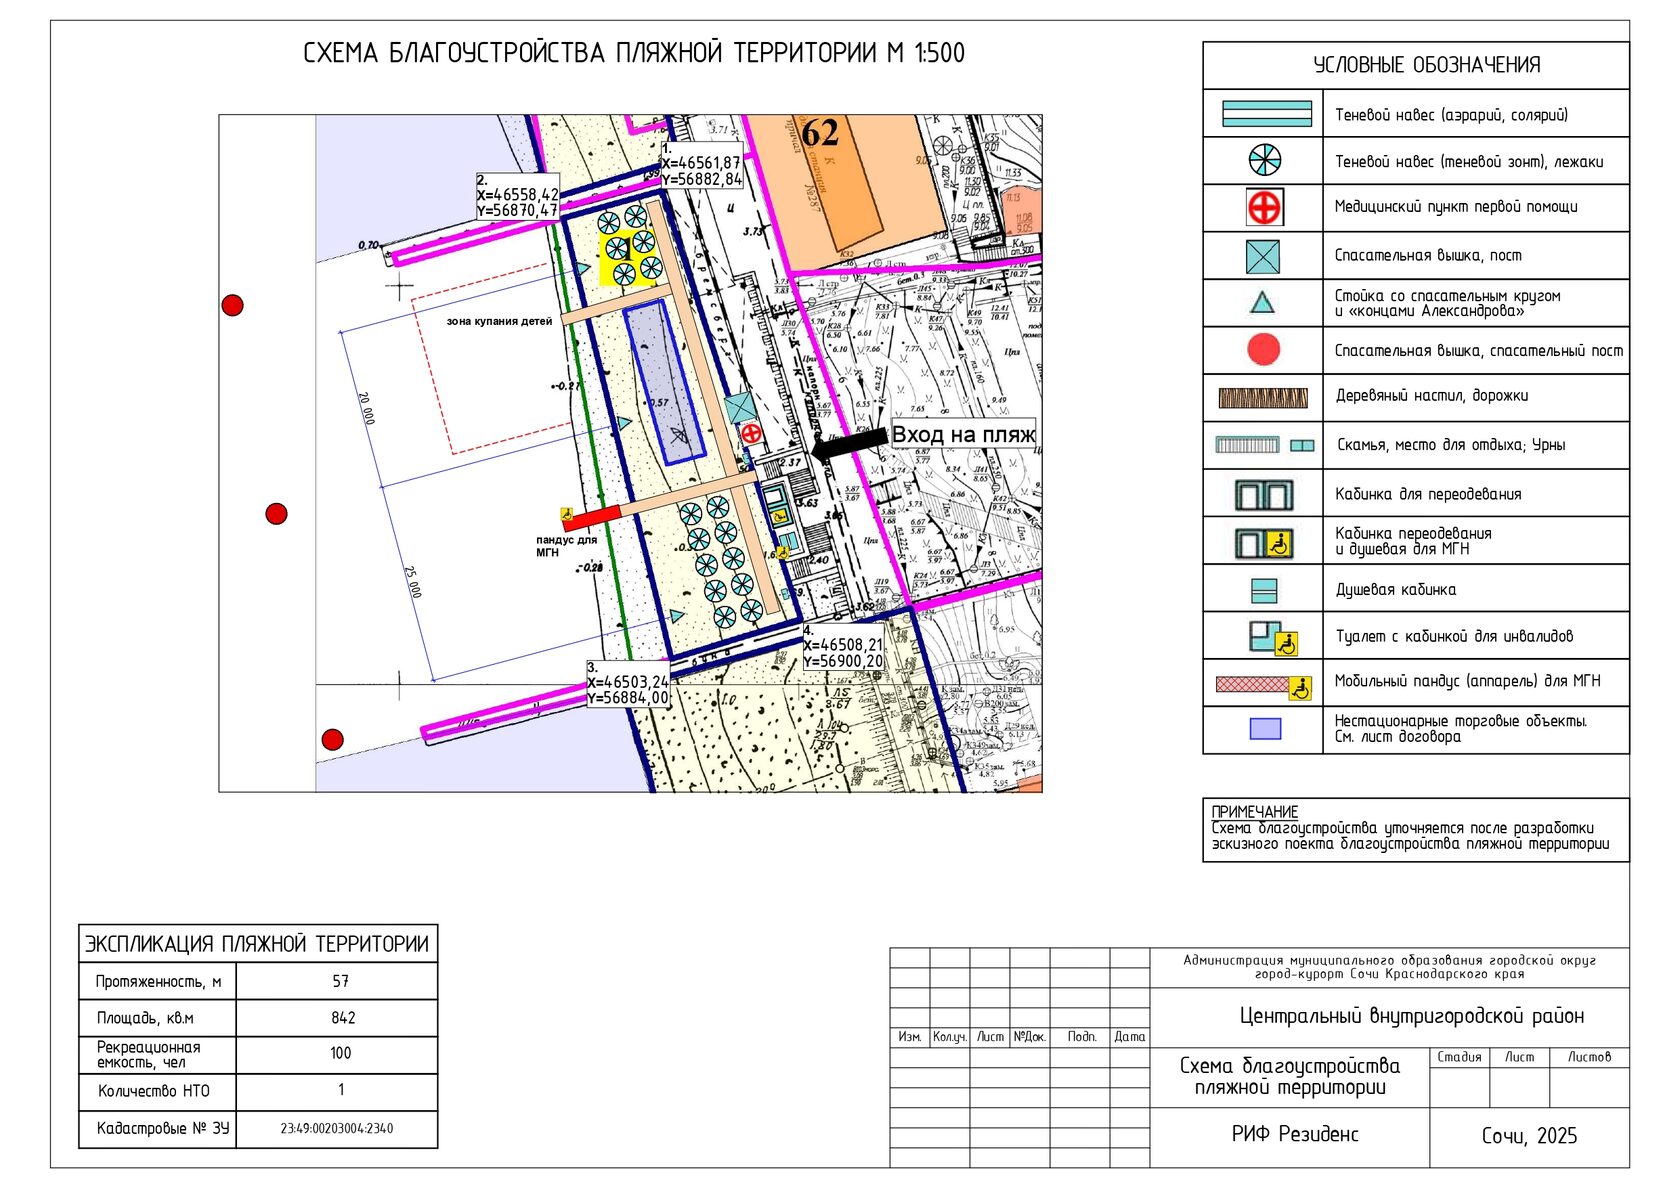Click the brown wooden decking legend symbol

1263,398
